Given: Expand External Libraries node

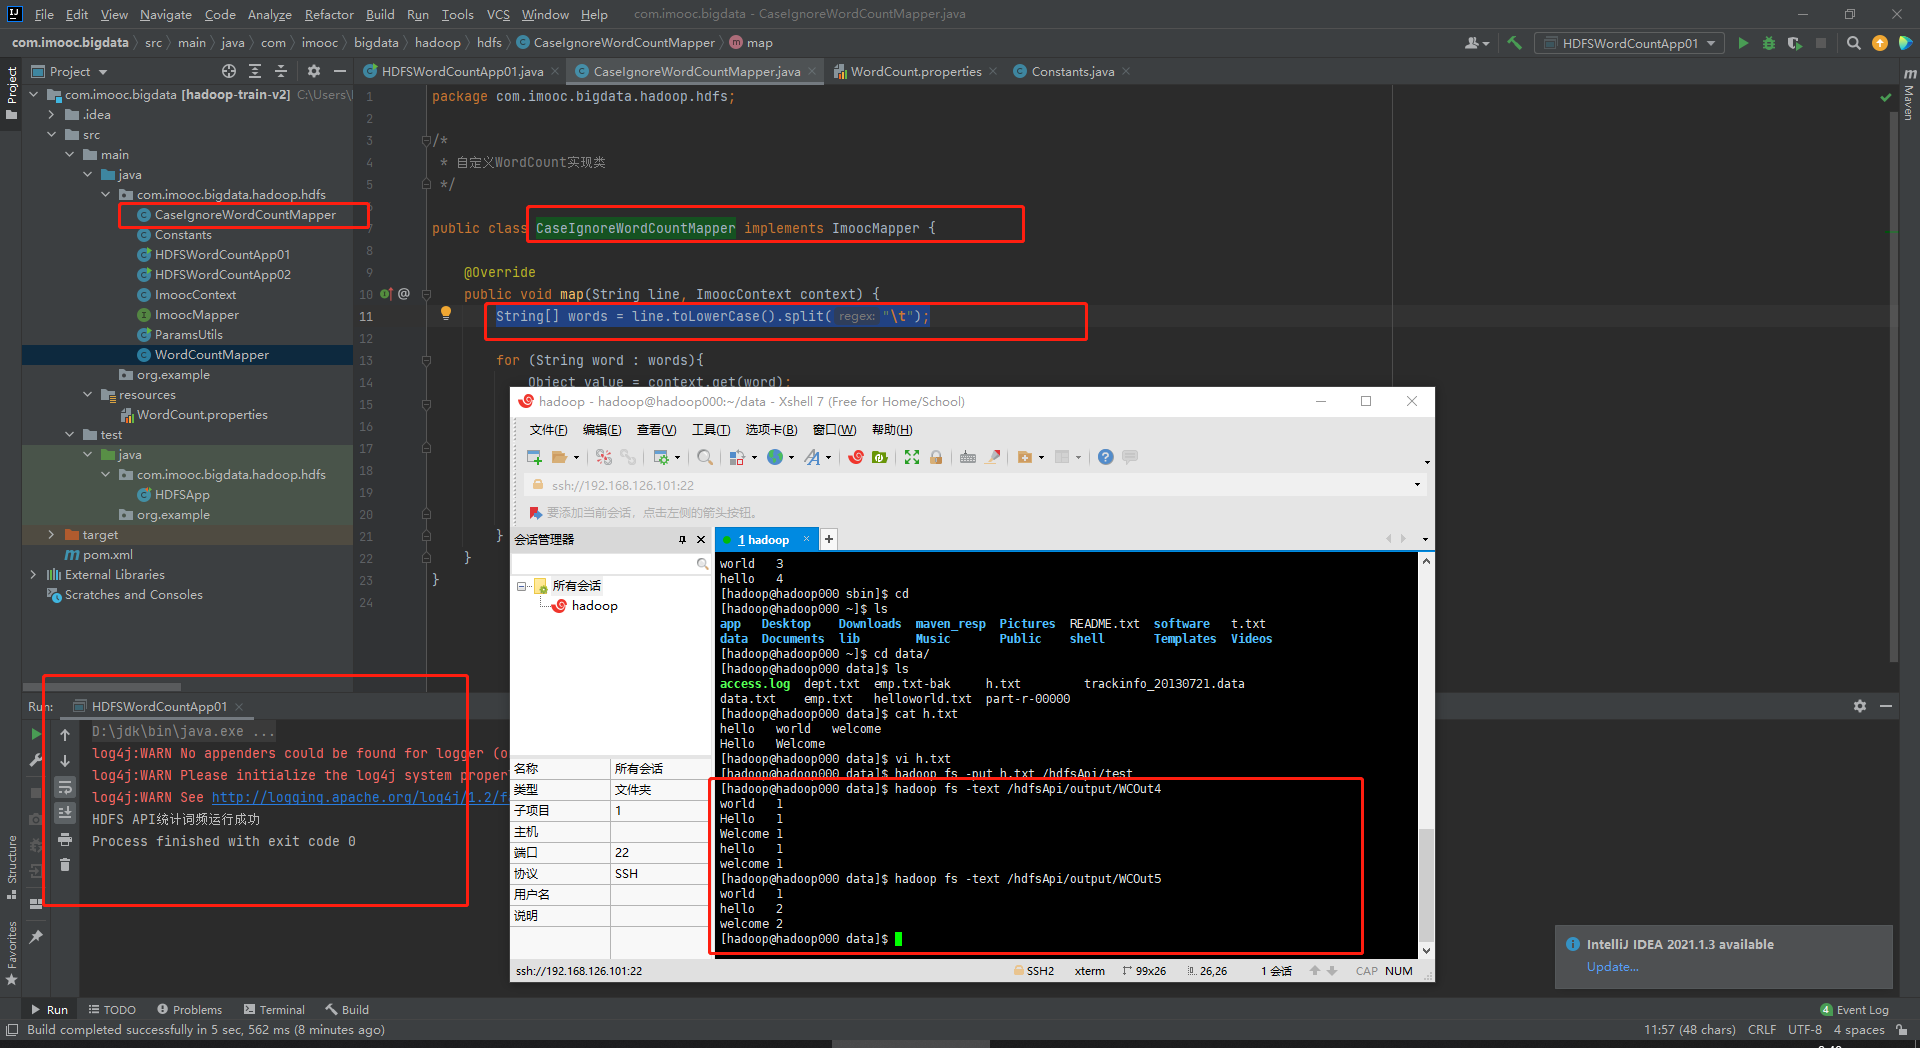Looking at the screenshot, I should [x=34, y=575].
